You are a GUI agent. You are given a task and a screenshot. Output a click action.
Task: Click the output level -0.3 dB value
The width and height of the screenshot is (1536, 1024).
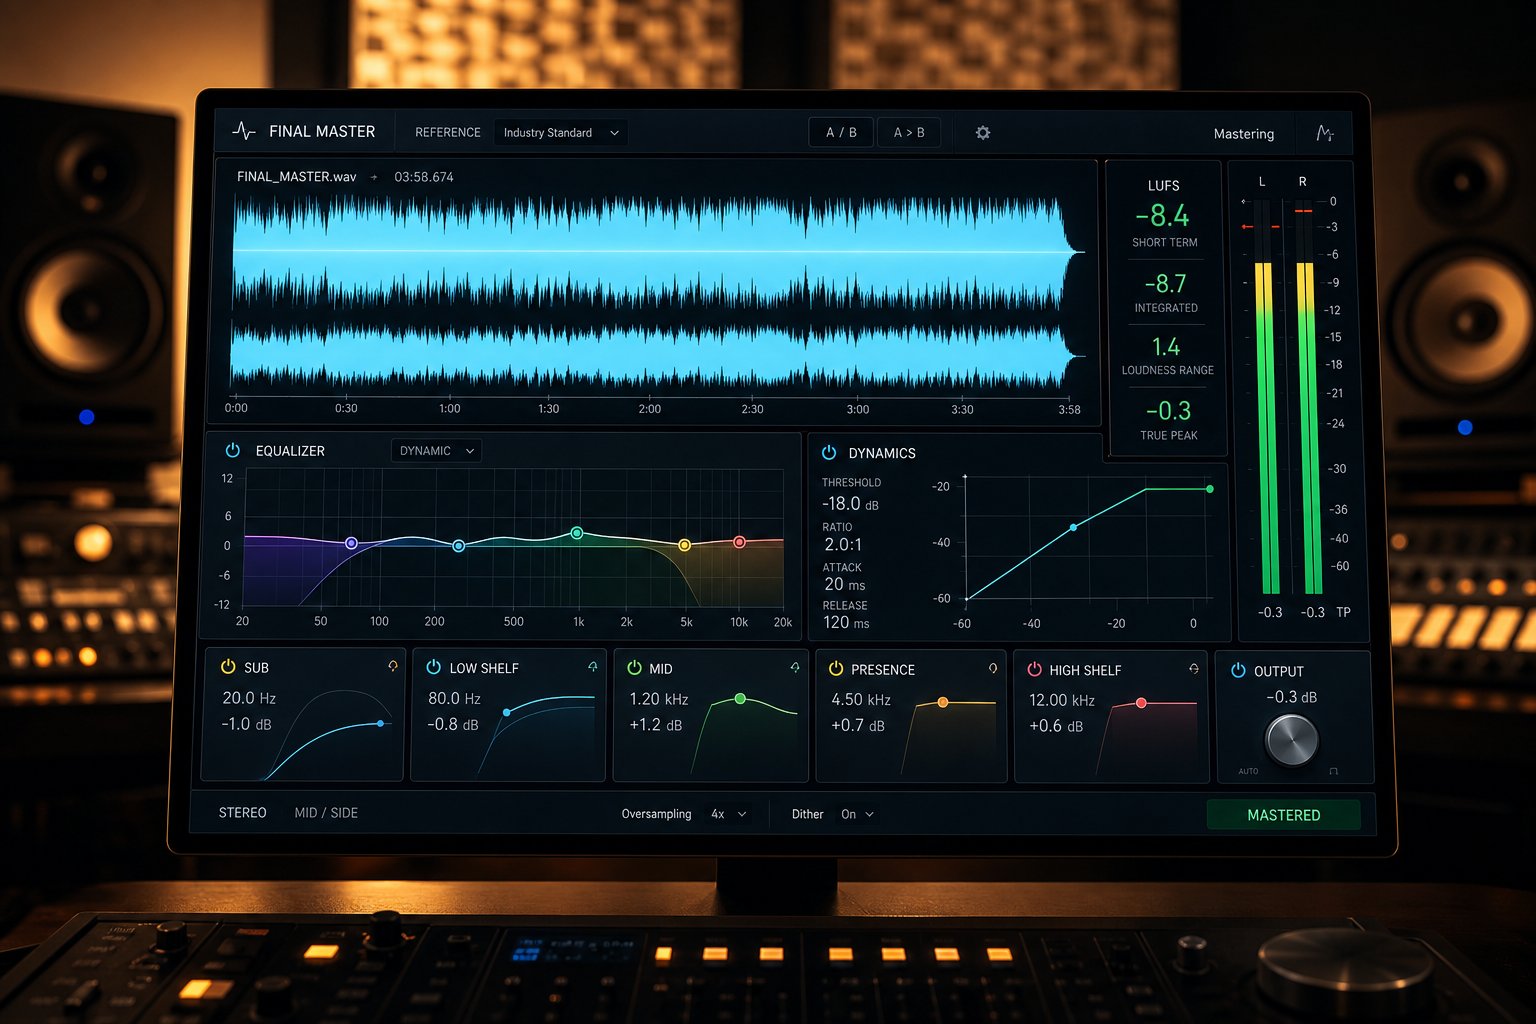(x=1291, y=697)
